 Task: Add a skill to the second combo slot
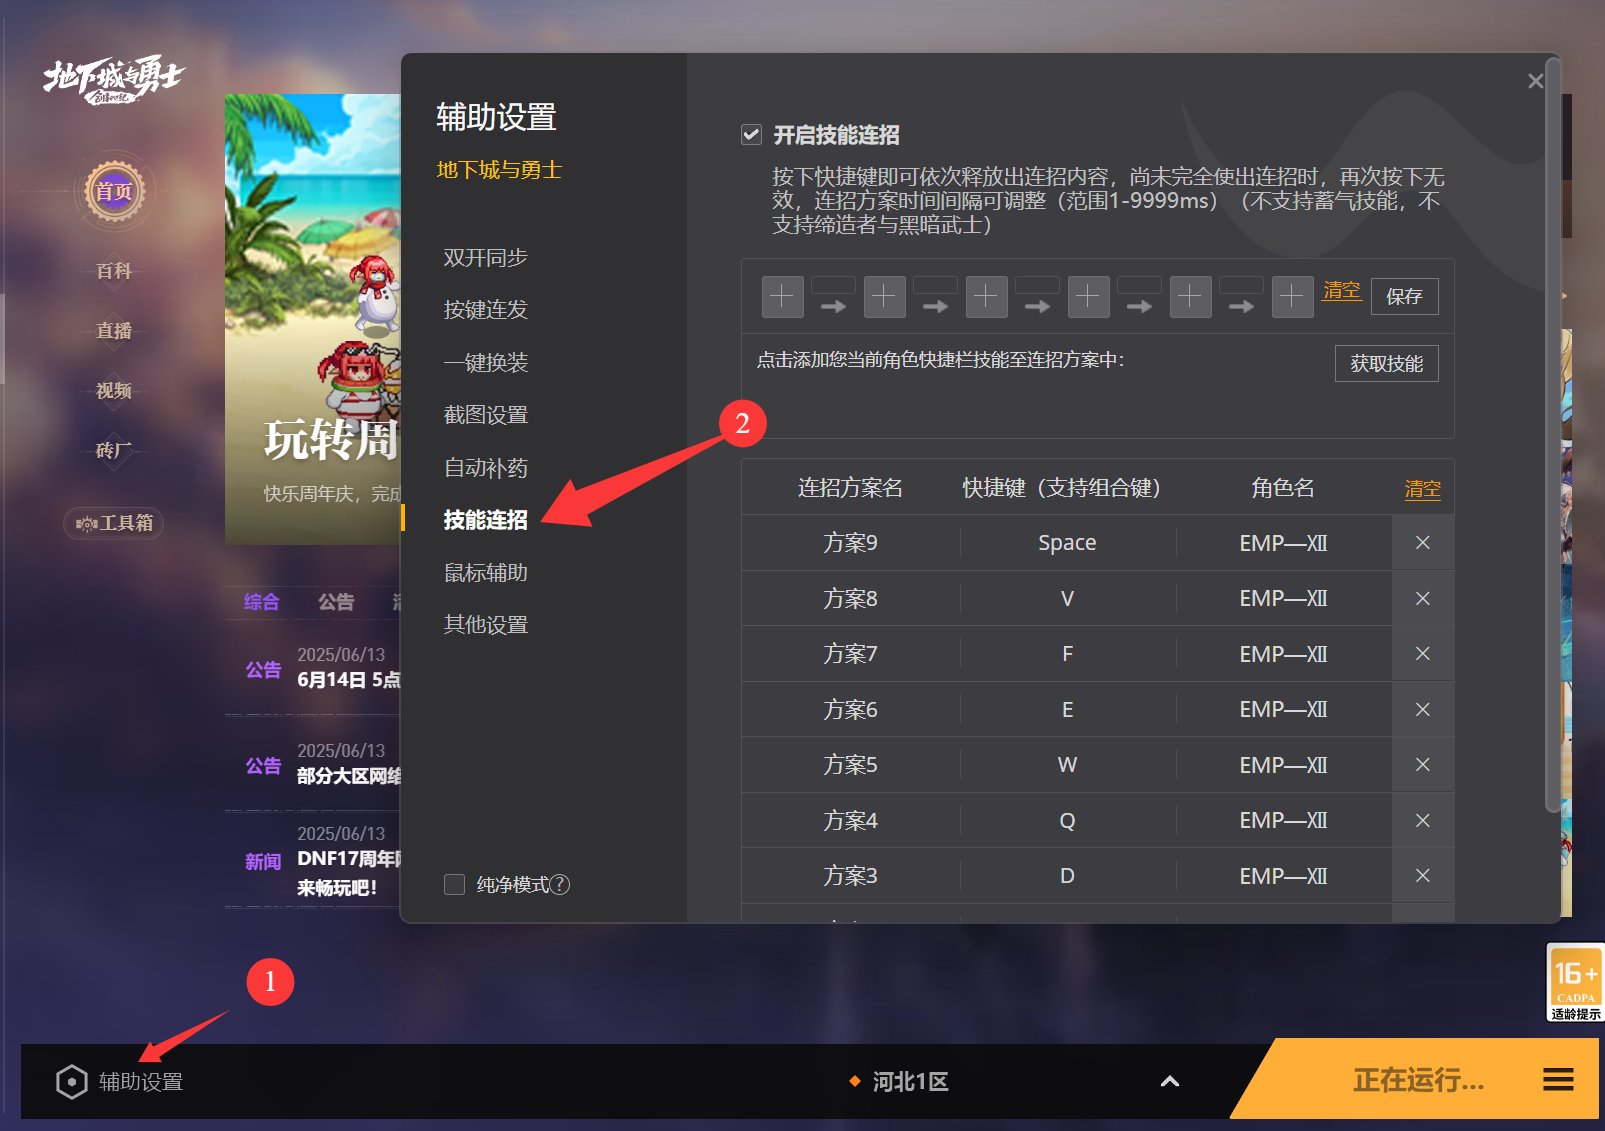885,297
